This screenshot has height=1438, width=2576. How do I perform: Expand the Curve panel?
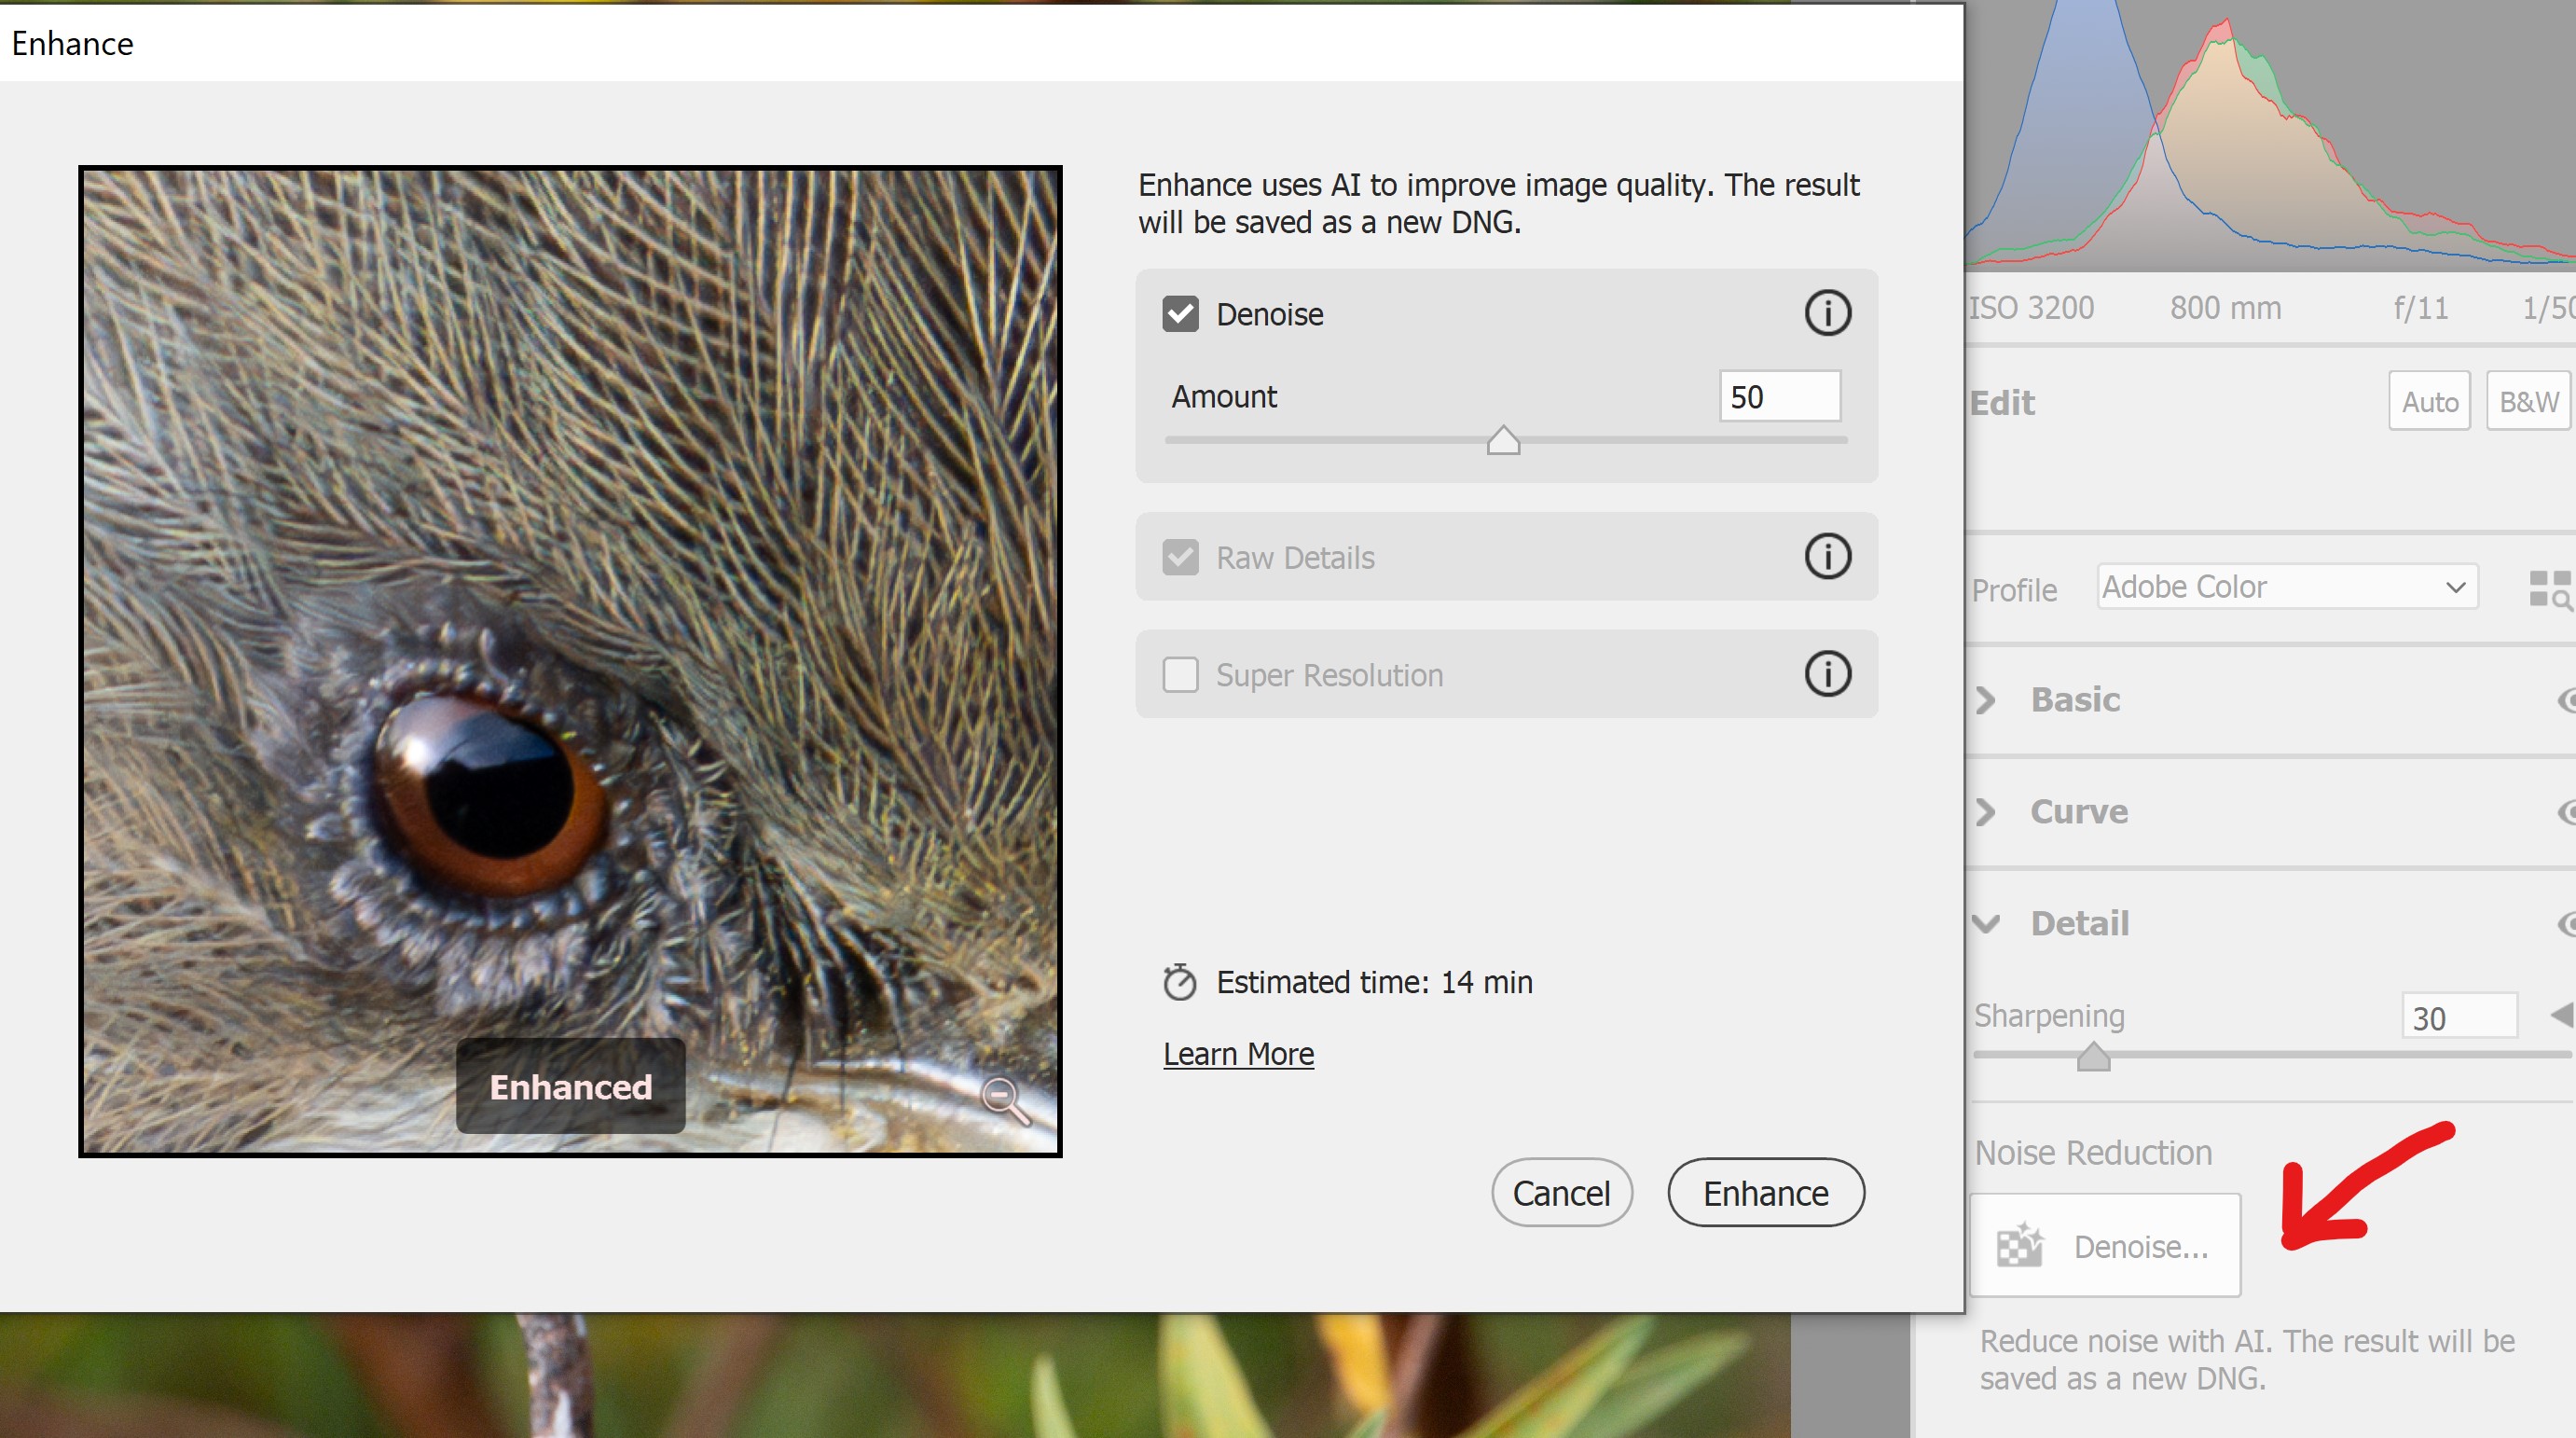(x=1986, y=812)
